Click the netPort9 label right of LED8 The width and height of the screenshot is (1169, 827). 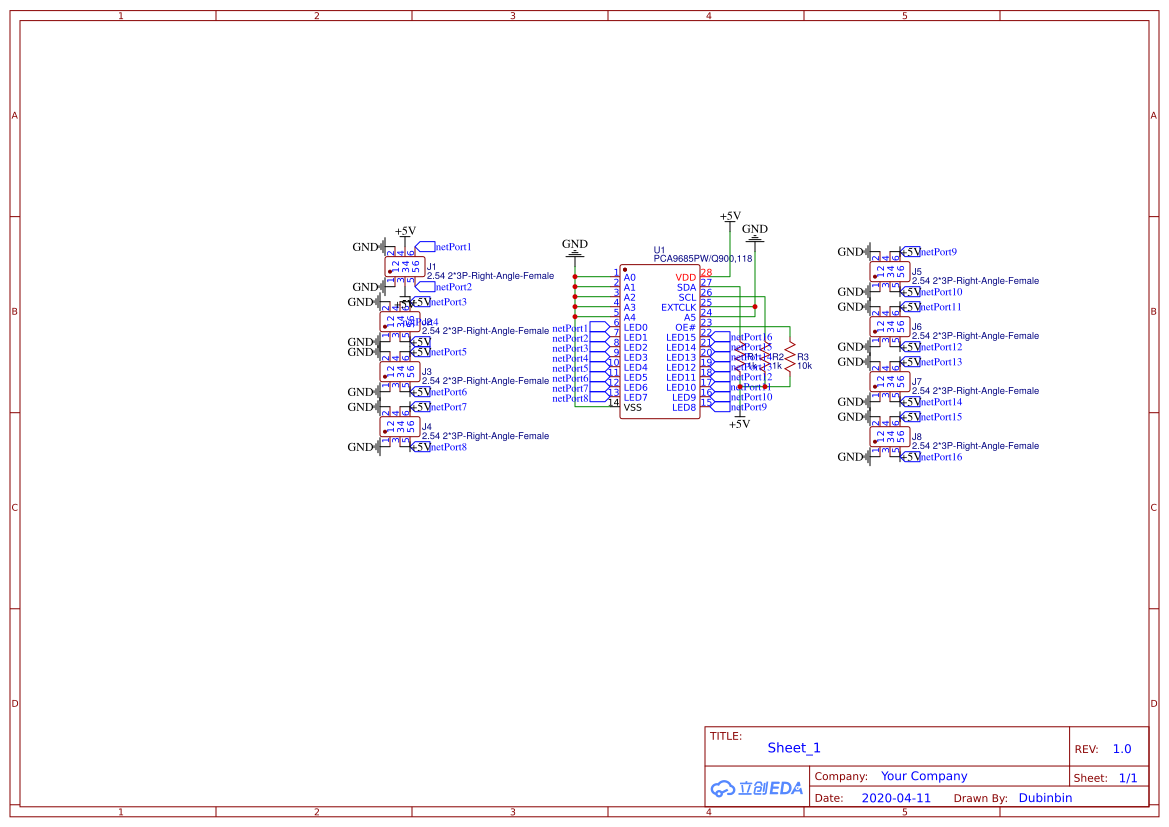[x=749, y=407]
